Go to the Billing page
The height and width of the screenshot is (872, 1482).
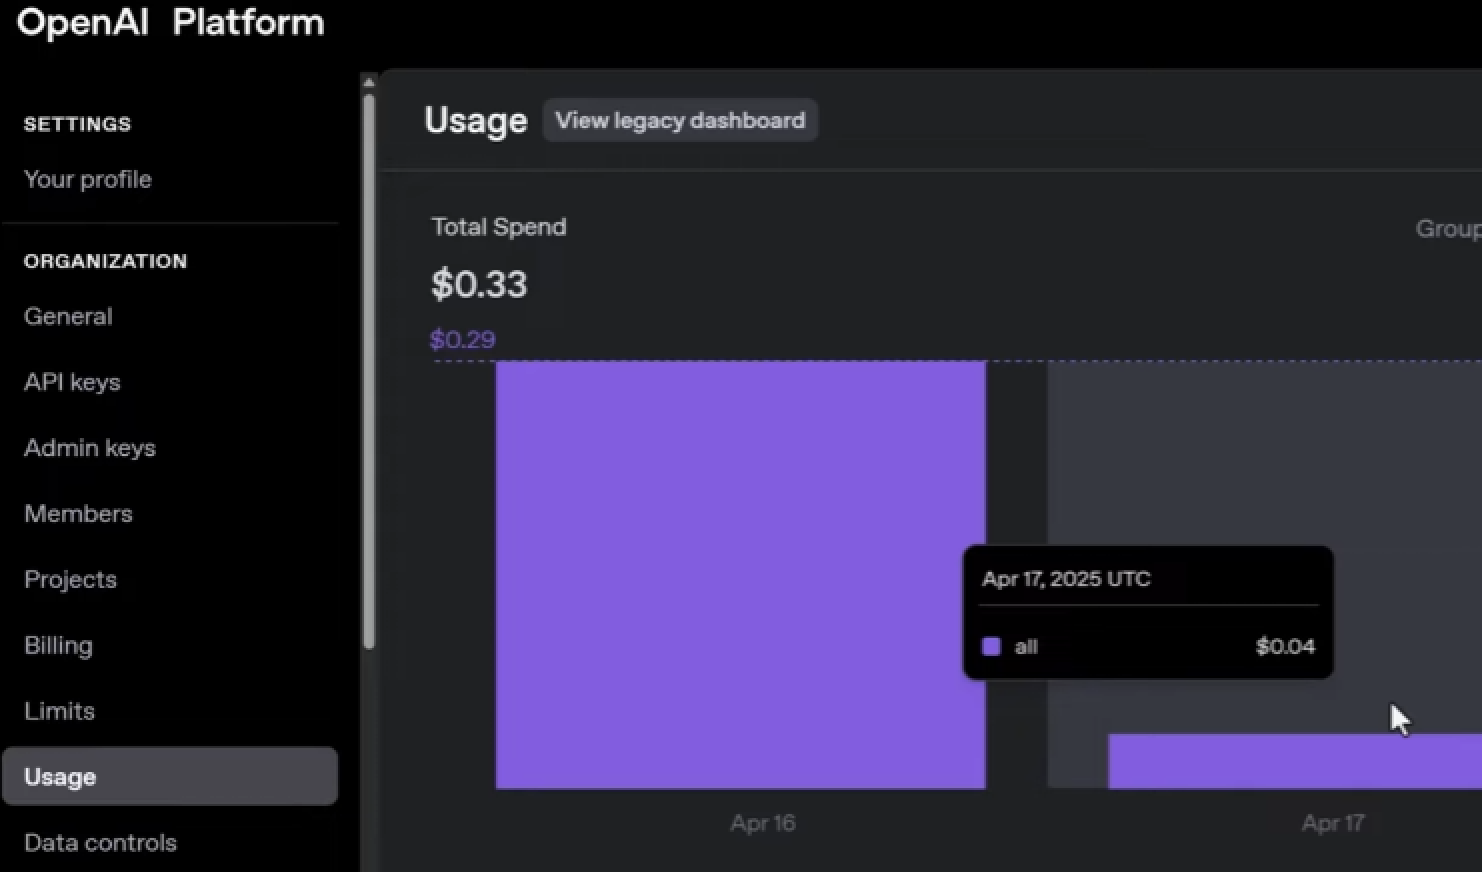click(x=58, y=645)
